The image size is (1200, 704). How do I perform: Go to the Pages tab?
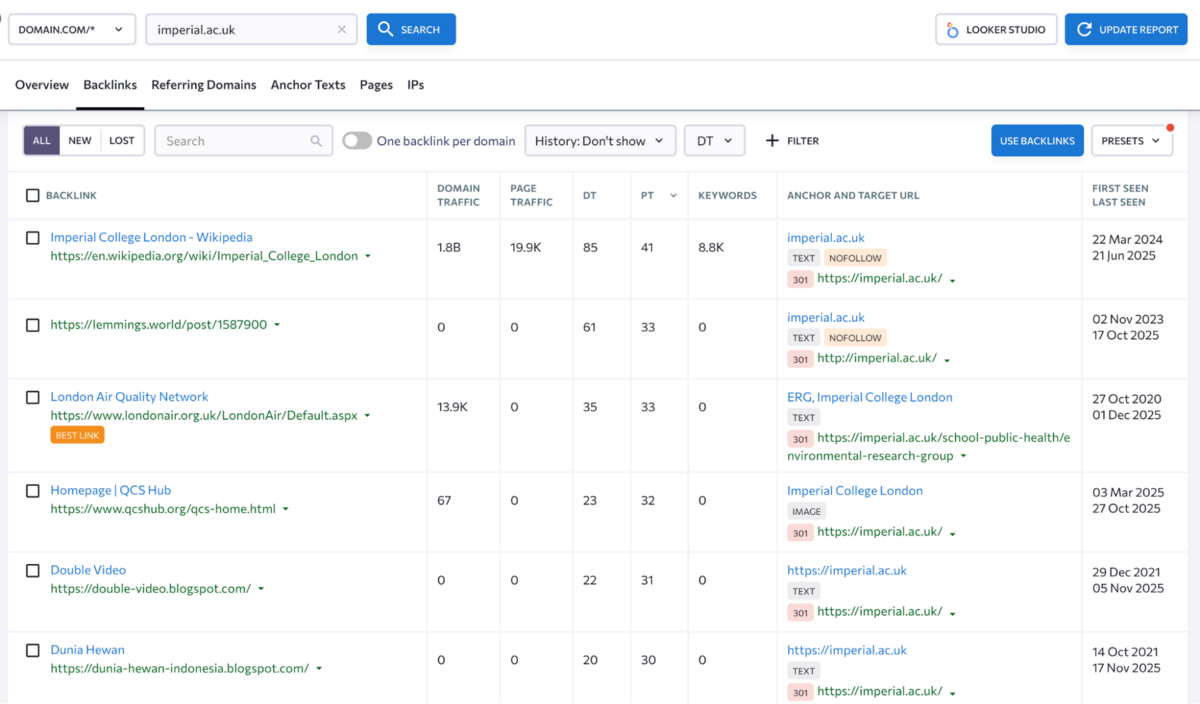(x=376, y=85)
